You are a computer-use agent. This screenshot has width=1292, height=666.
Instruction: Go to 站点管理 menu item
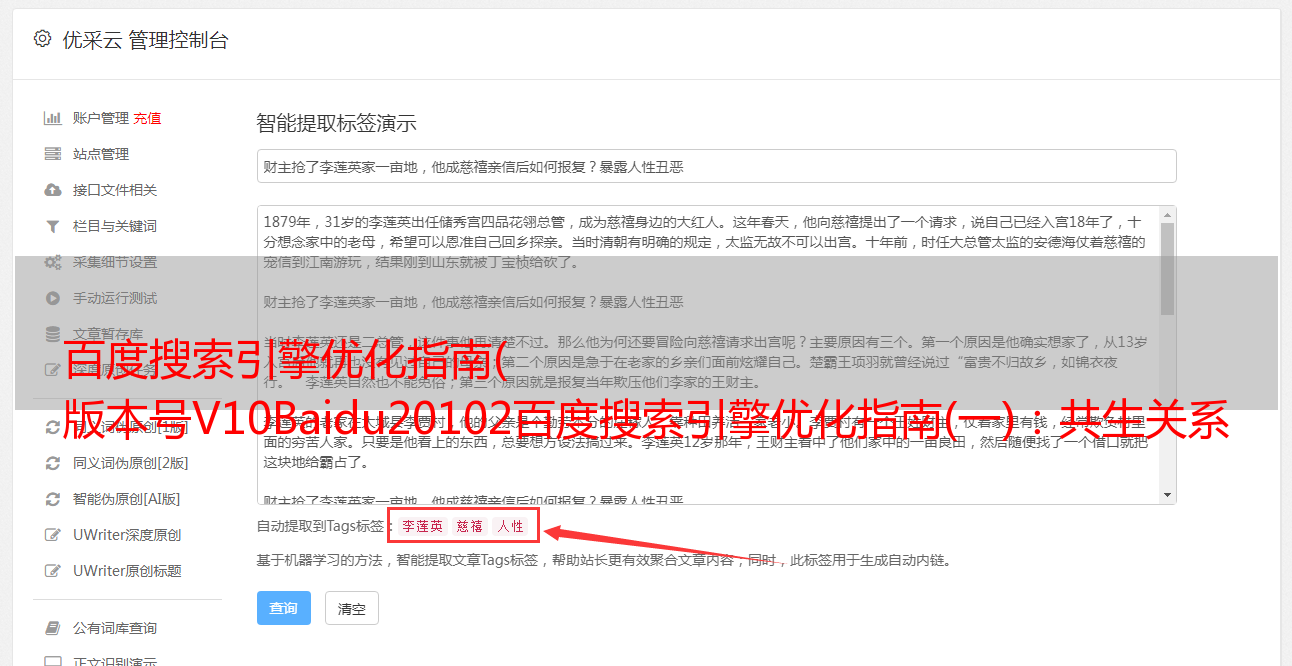[x=101, y=154]
